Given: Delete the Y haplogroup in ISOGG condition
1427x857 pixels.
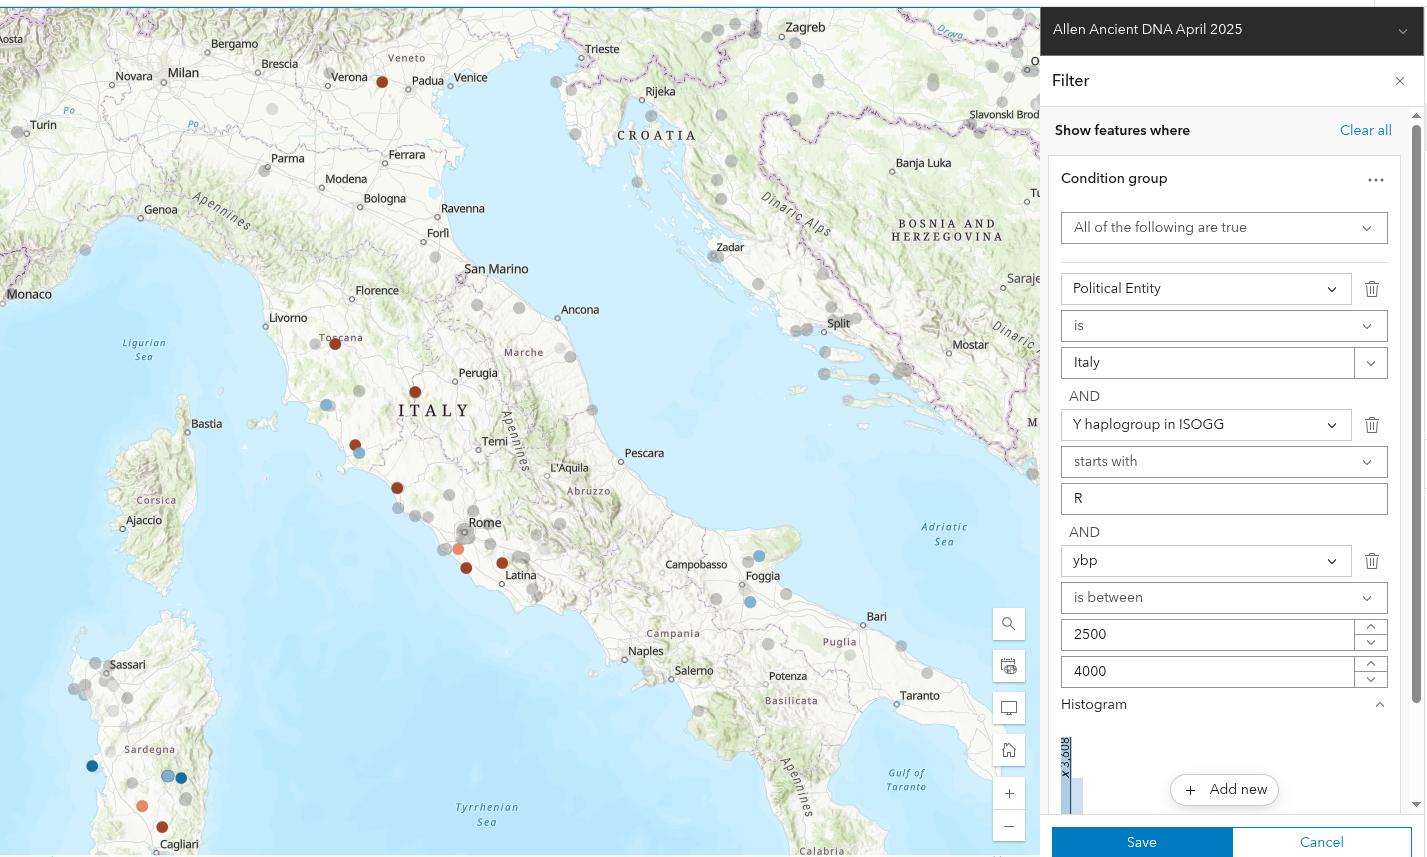Looking at the screenshot, I should pos(1372,425).
